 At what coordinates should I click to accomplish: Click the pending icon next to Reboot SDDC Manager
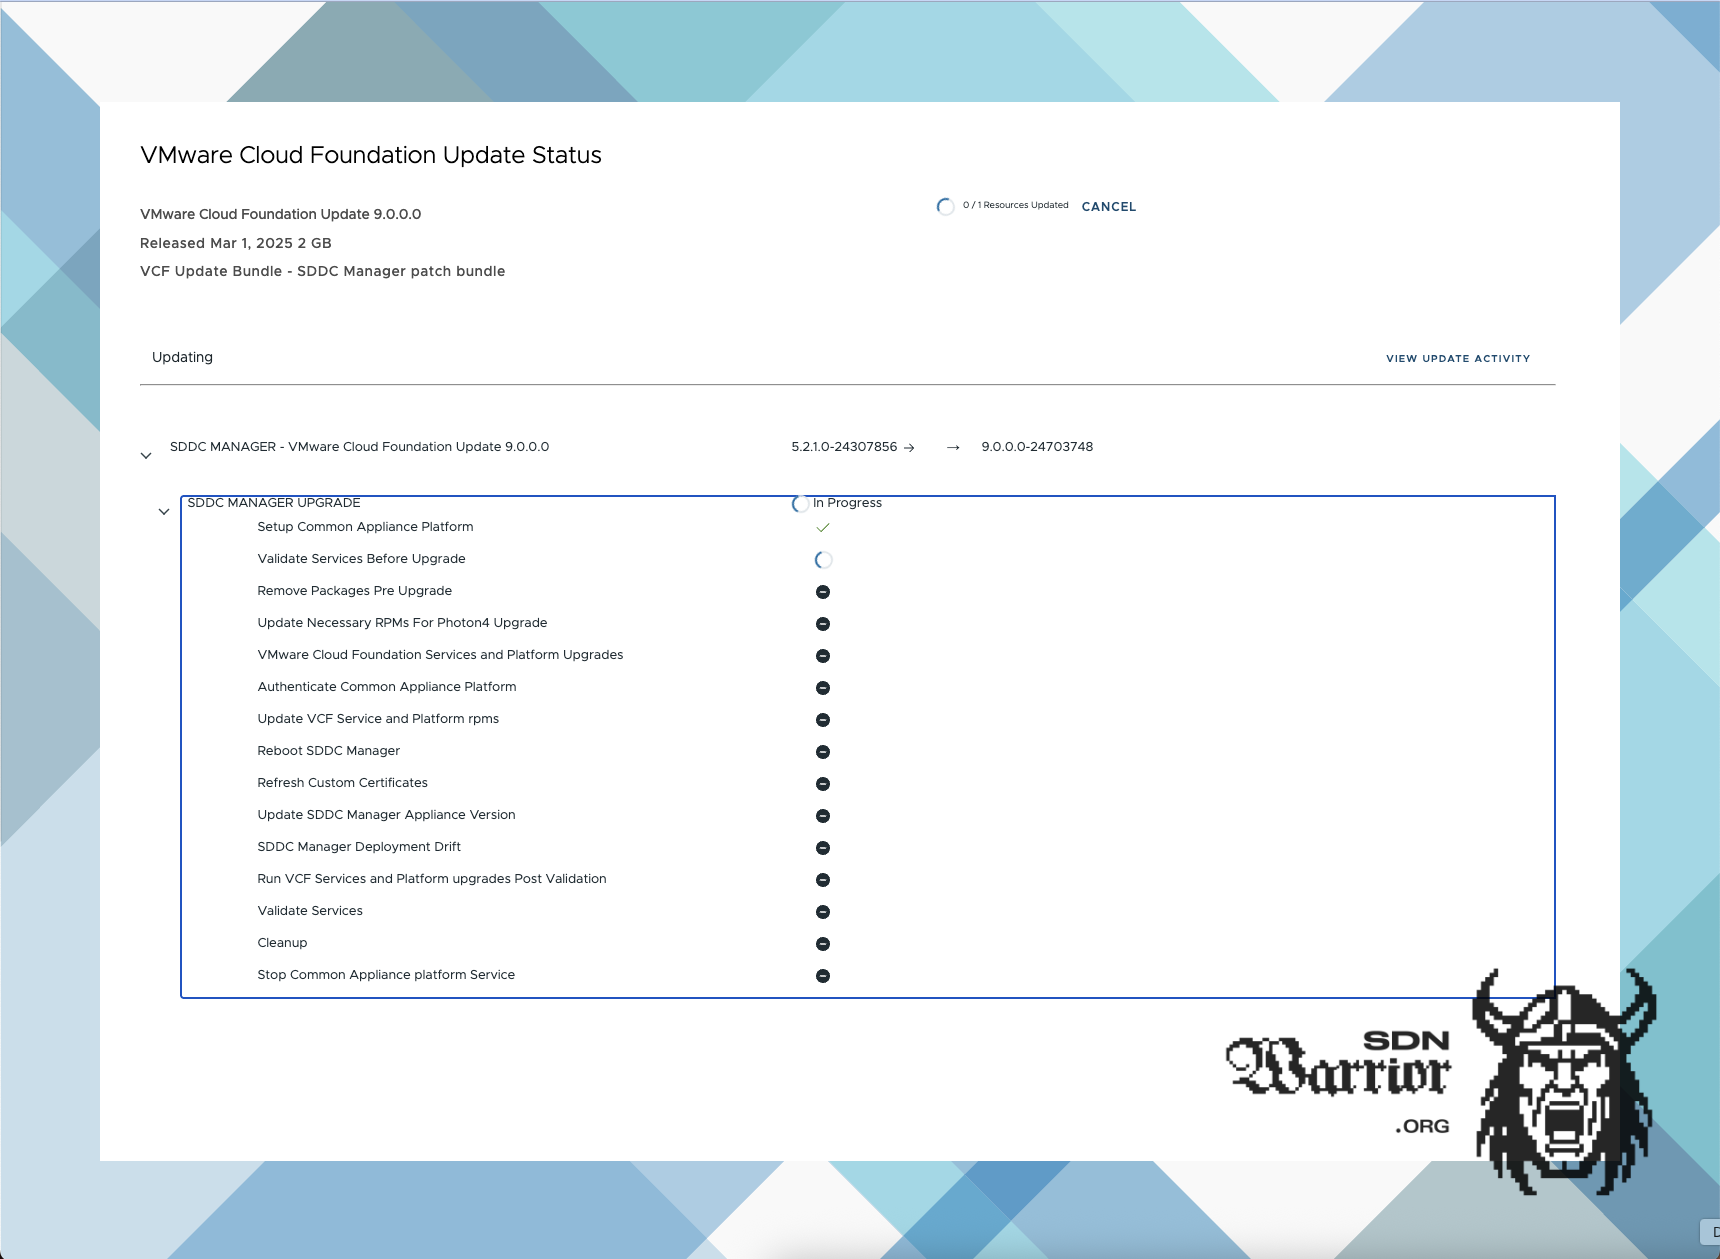823,752
